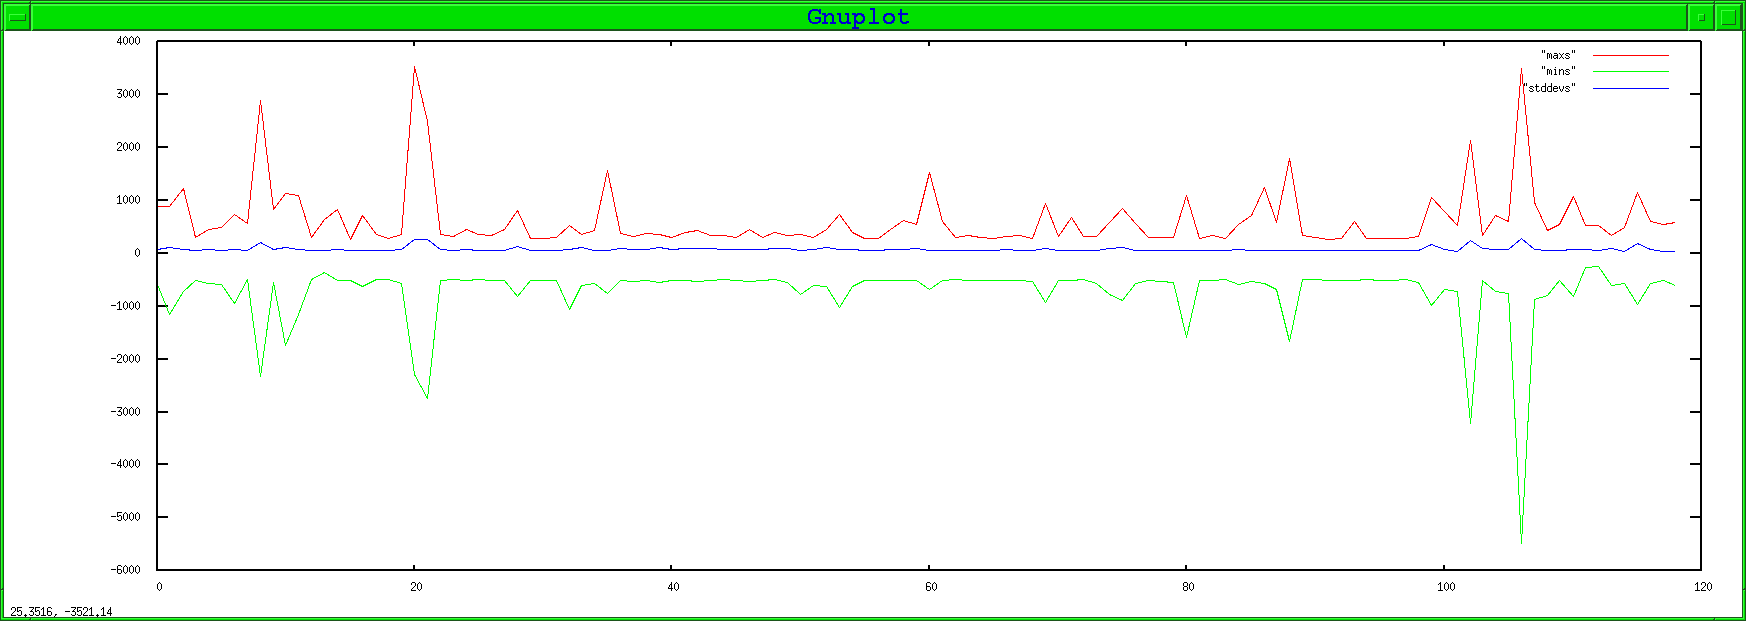Click the red peak near x equals 88
The image size is (1746, 621).
coord(1289,160)
